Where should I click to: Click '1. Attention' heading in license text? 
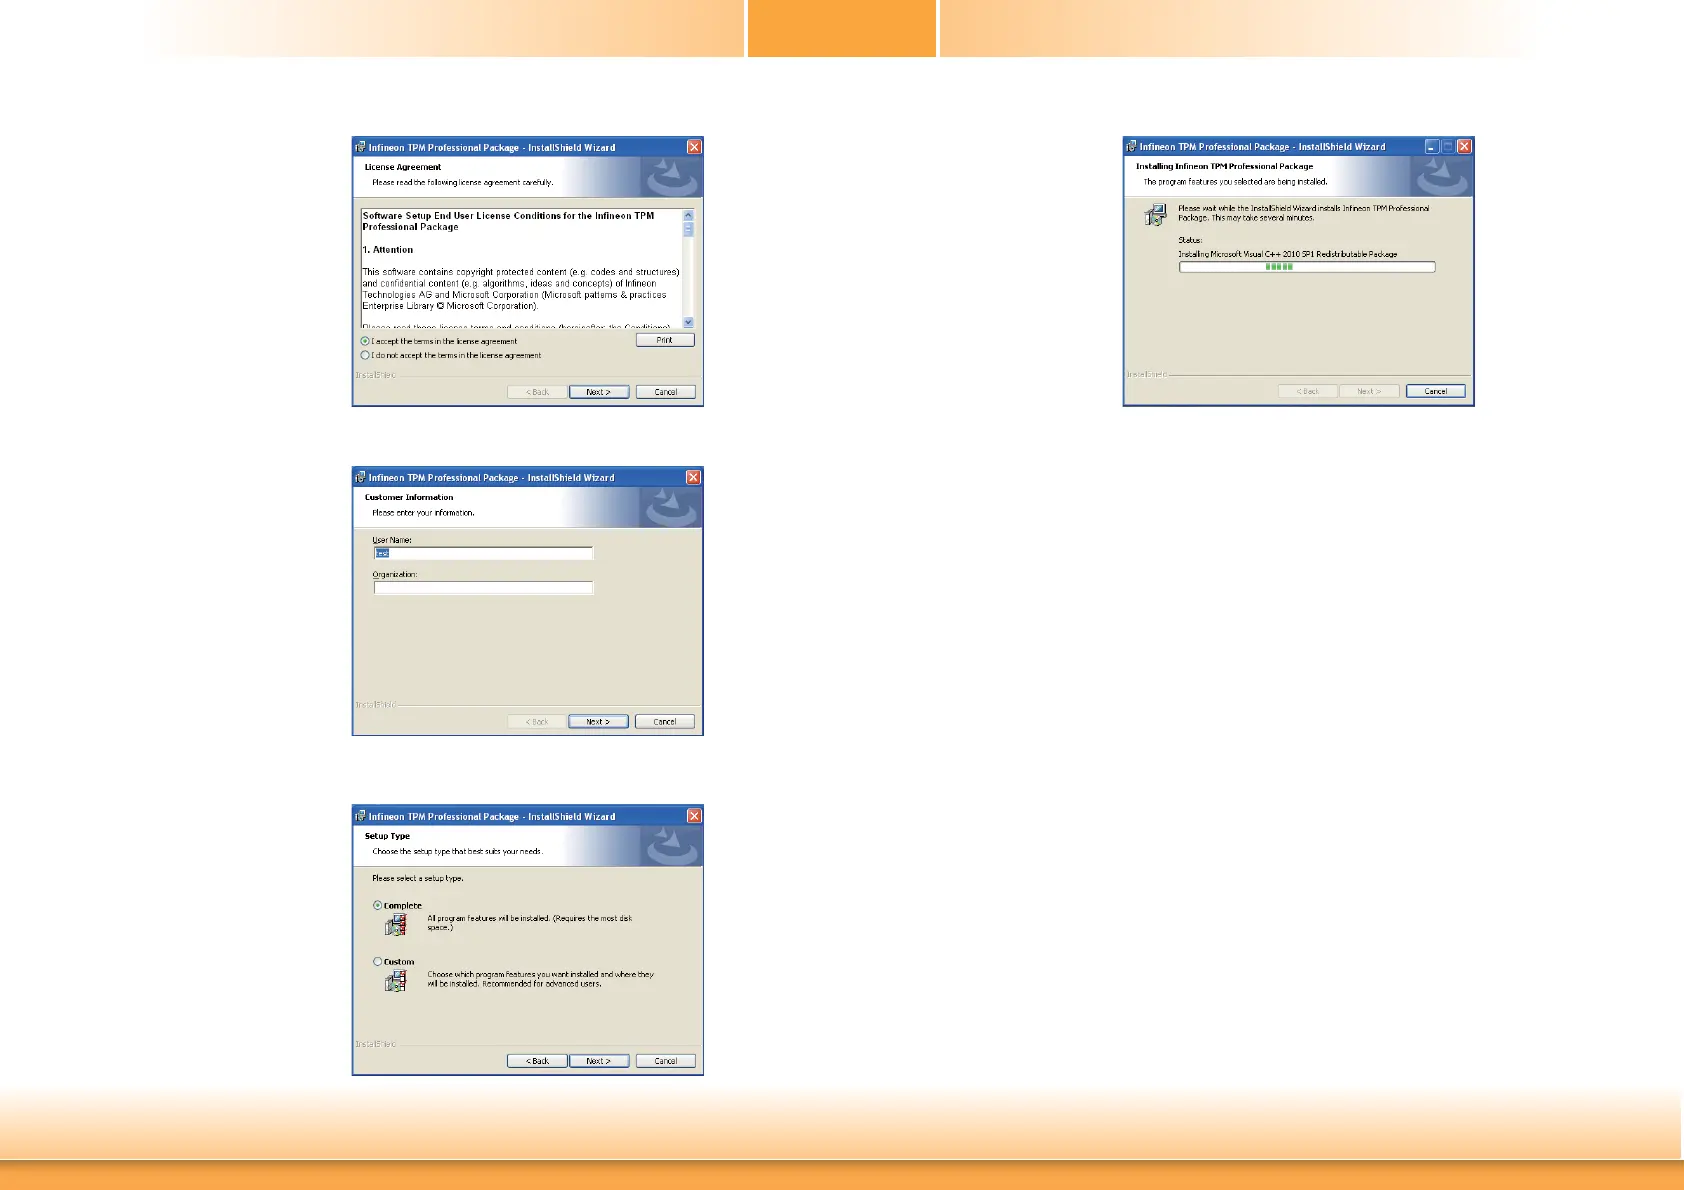coord(388,250)
